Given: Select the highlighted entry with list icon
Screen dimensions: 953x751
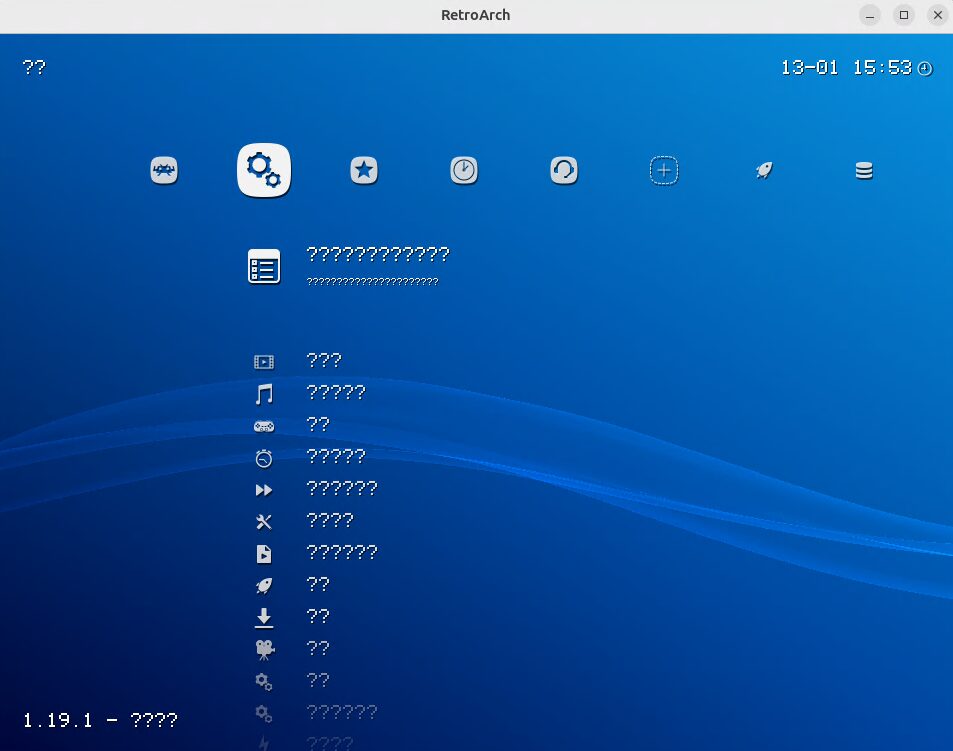Looking at the screenshot, I should click(x=264, y=266).
